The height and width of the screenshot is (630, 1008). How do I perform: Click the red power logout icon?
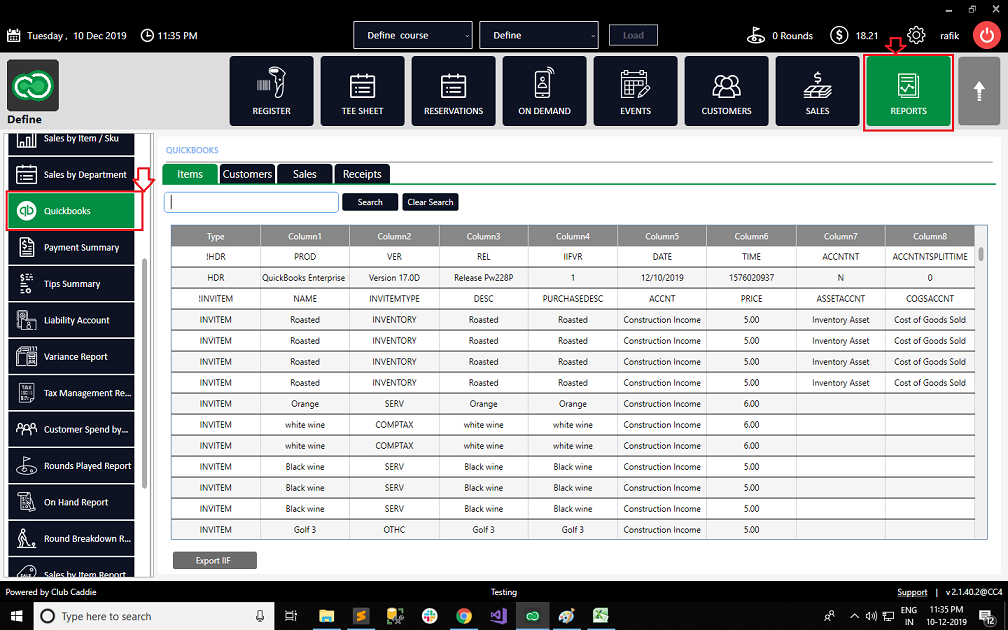click(x=986, y=35)
